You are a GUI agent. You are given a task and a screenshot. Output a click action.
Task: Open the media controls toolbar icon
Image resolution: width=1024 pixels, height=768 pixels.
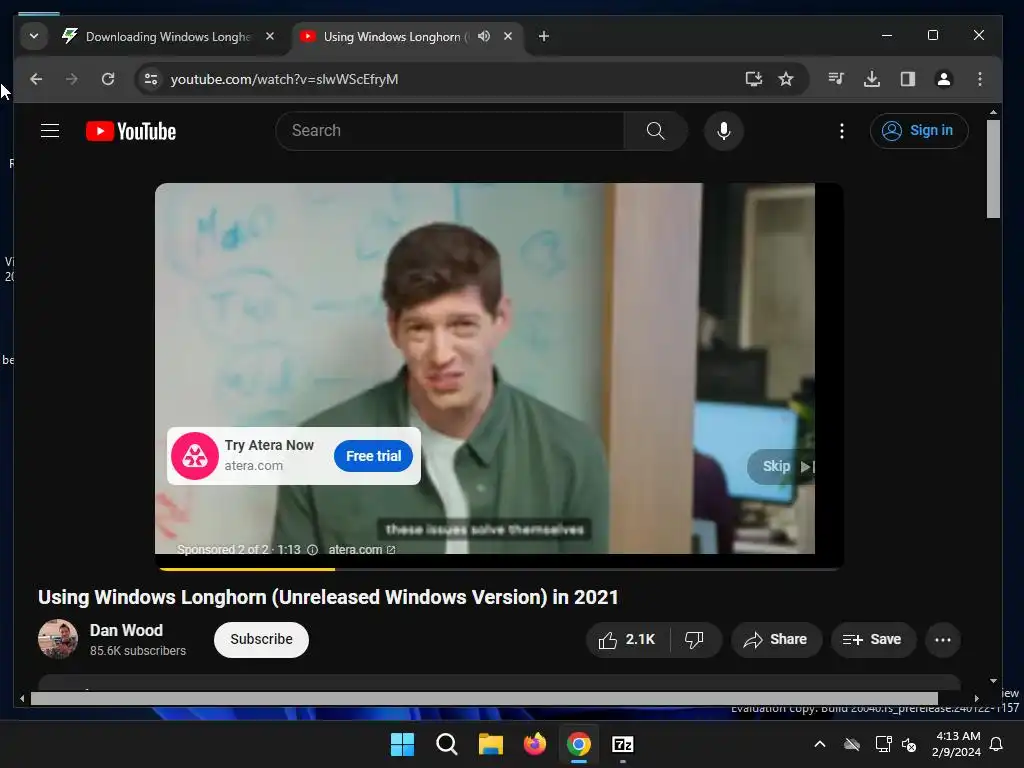click(836, 79)
